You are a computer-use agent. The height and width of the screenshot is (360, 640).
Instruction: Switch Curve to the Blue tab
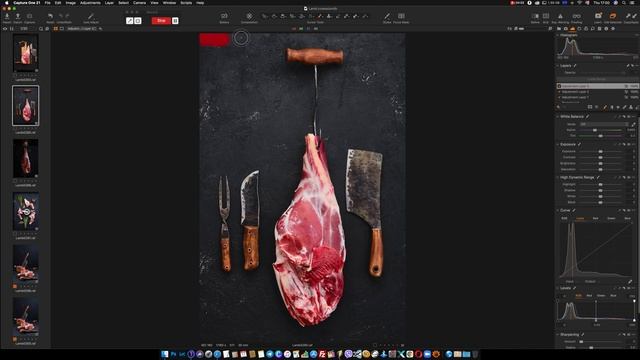pyautogui.click(x=627, y=218)
